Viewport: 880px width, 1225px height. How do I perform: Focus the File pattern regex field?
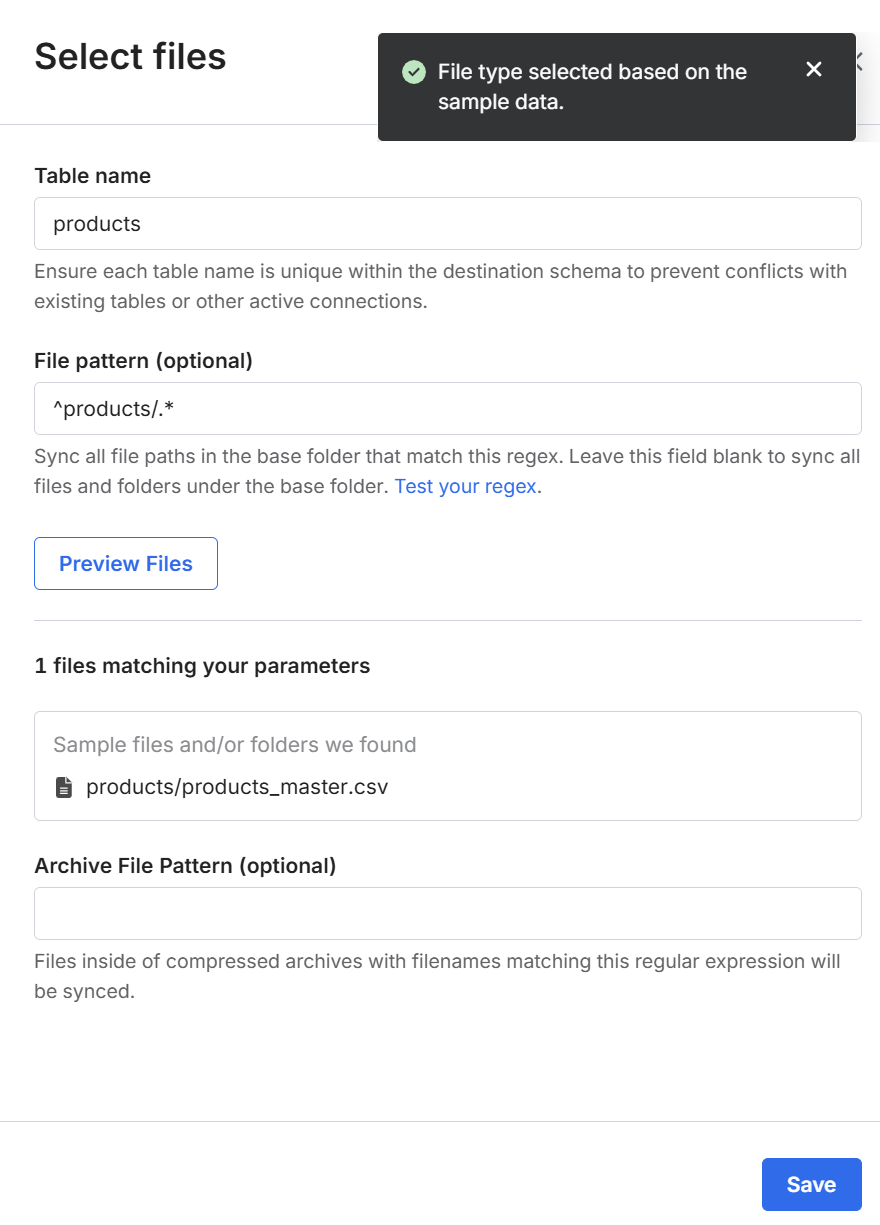[x=447, y=408]
